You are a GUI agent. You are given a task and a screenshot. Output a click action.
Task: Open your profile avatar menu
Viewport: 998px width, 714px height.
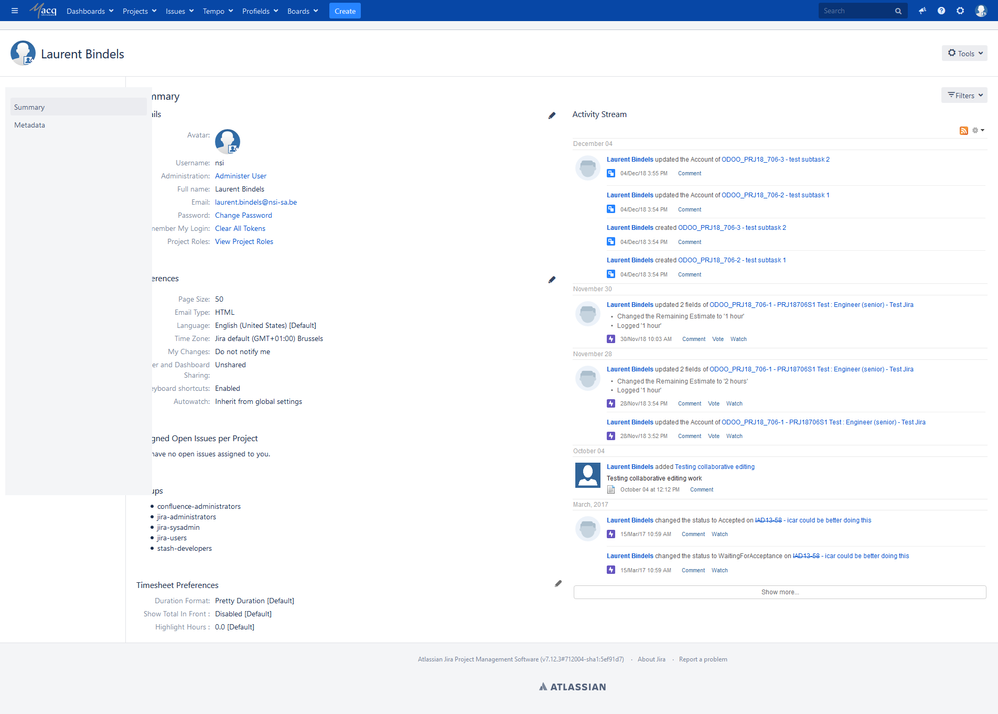point(980,10)
